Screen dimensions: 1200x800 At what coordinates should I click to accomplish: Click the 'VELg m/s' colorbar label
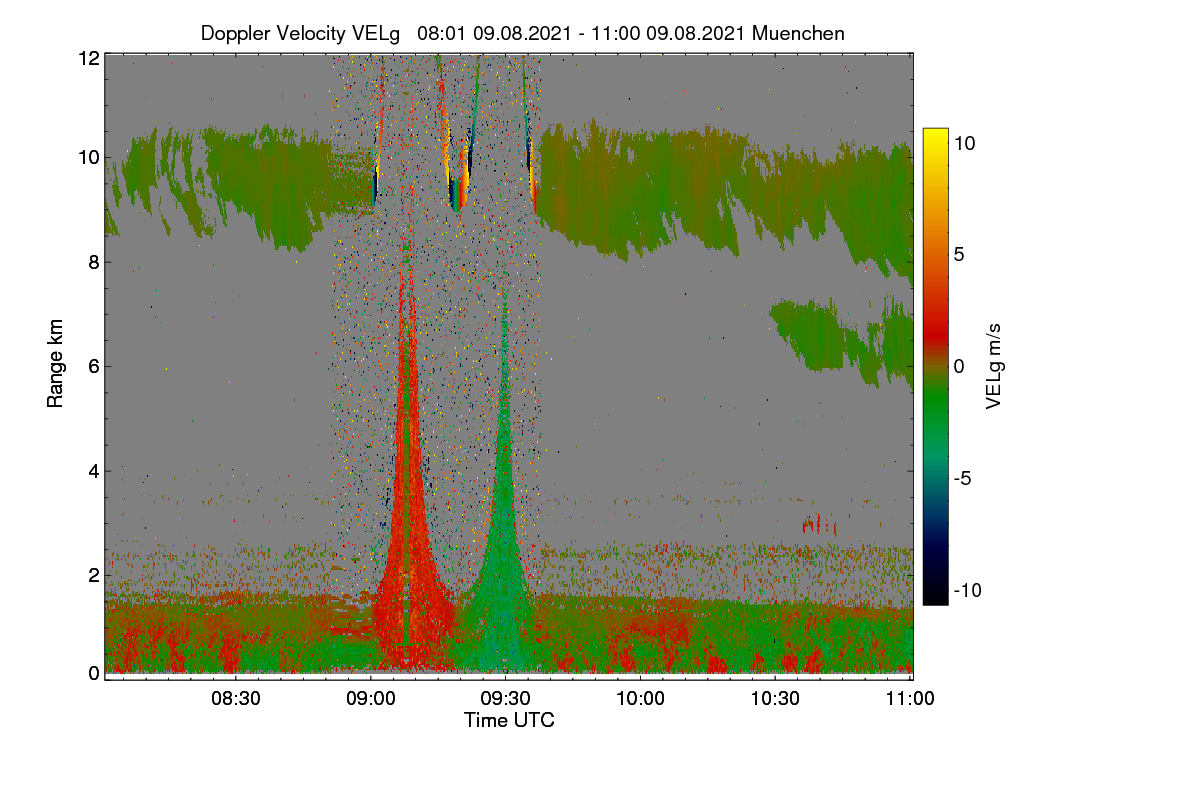(x=993, y=366)
